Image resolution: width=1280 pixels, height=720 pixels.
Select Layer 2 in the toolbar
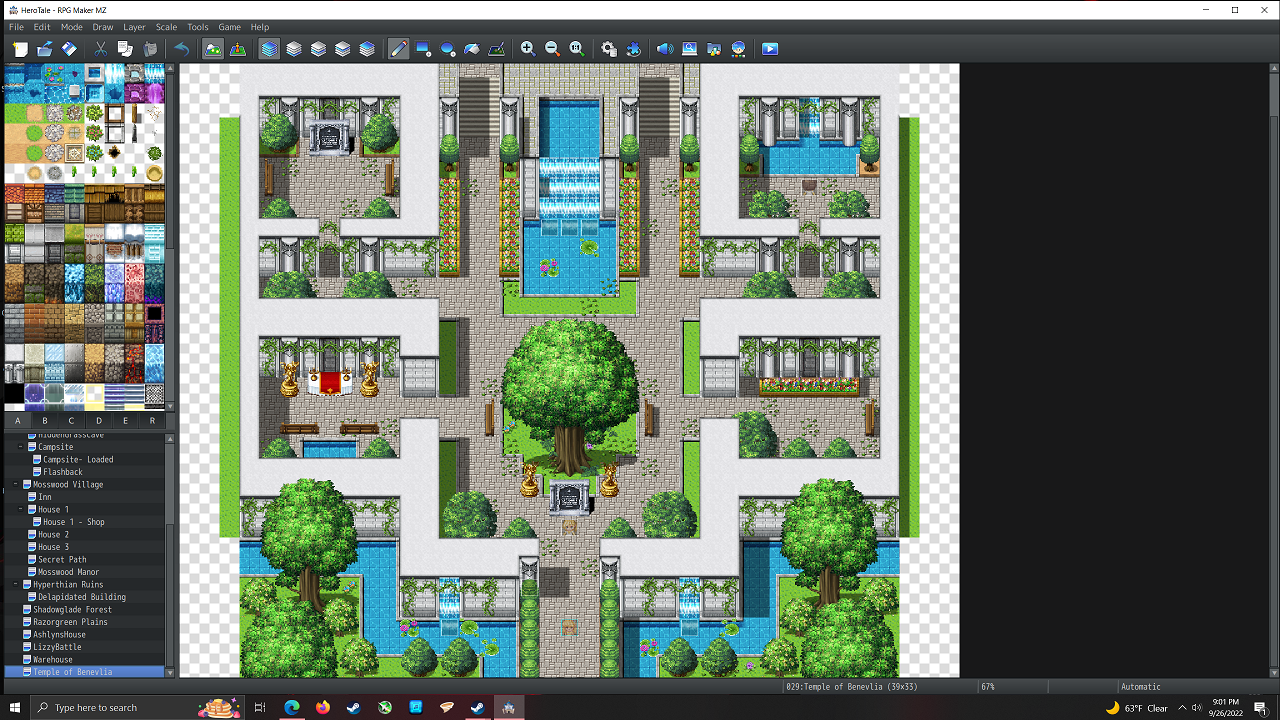[318, 49]
